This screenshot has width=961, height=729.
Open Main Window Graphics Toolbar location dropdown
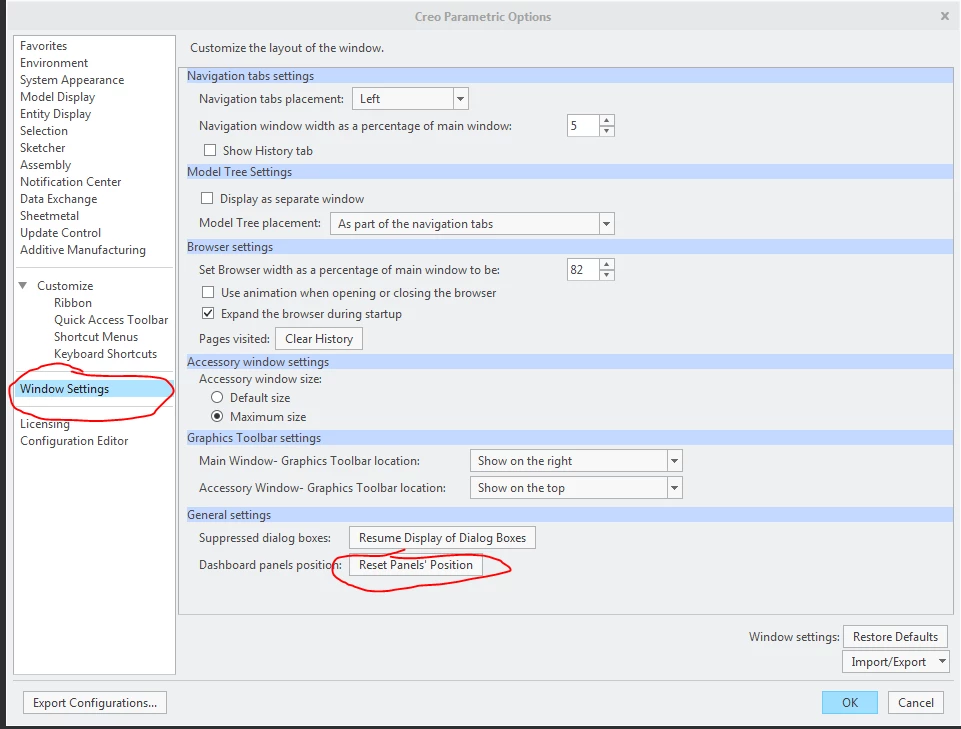coord(674,461)
